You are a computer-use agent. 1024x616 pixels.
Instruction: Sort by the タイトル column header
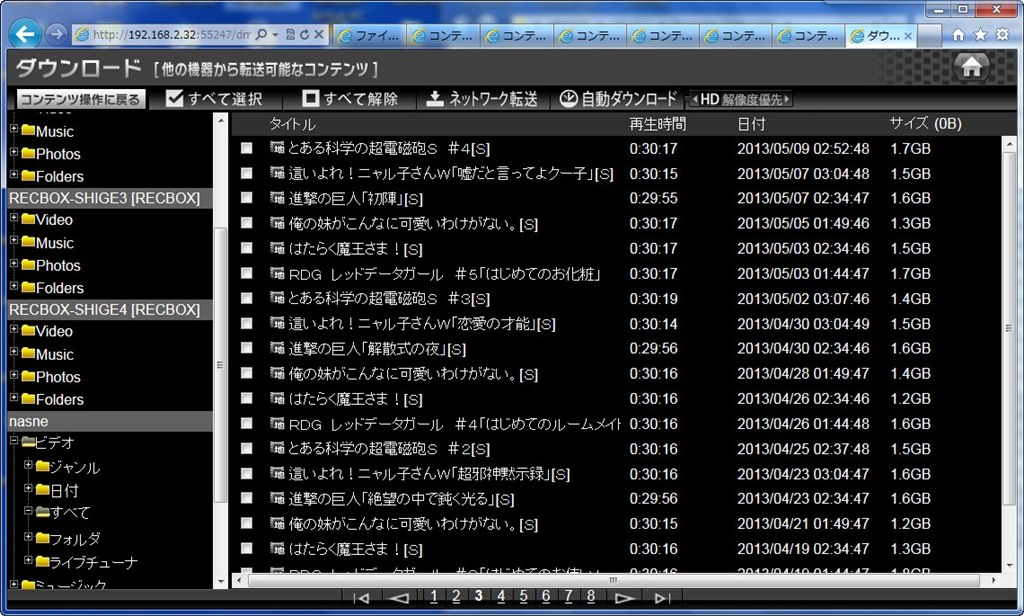click(292, 123)
